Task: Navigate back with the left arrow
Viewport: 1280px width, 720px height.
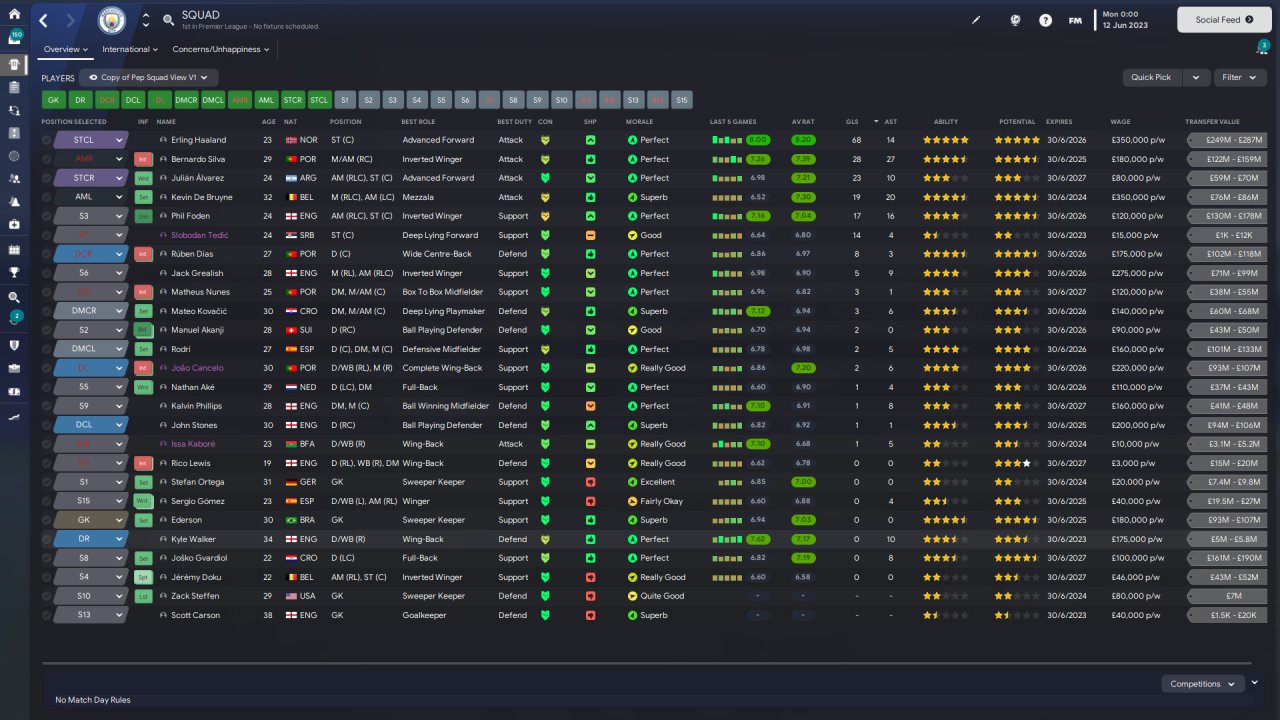Action: (x=44, y=20)
